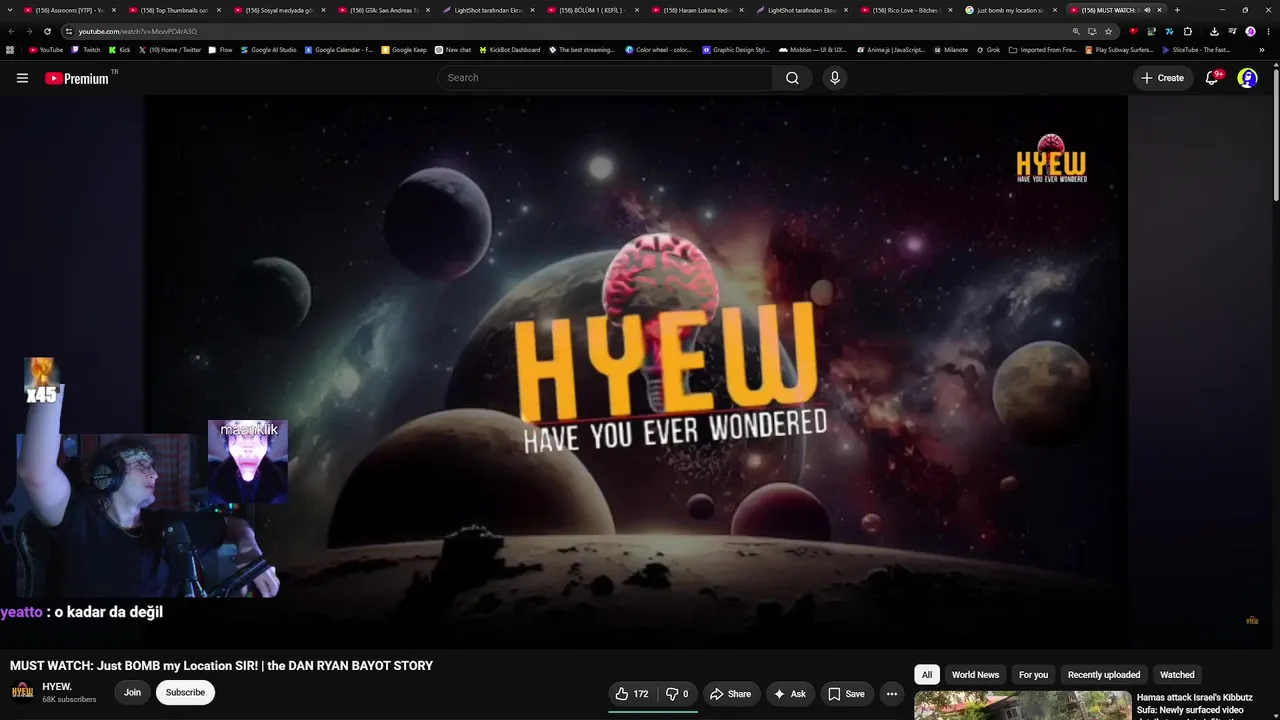Focus the browser address bar URL

(138, 31)
